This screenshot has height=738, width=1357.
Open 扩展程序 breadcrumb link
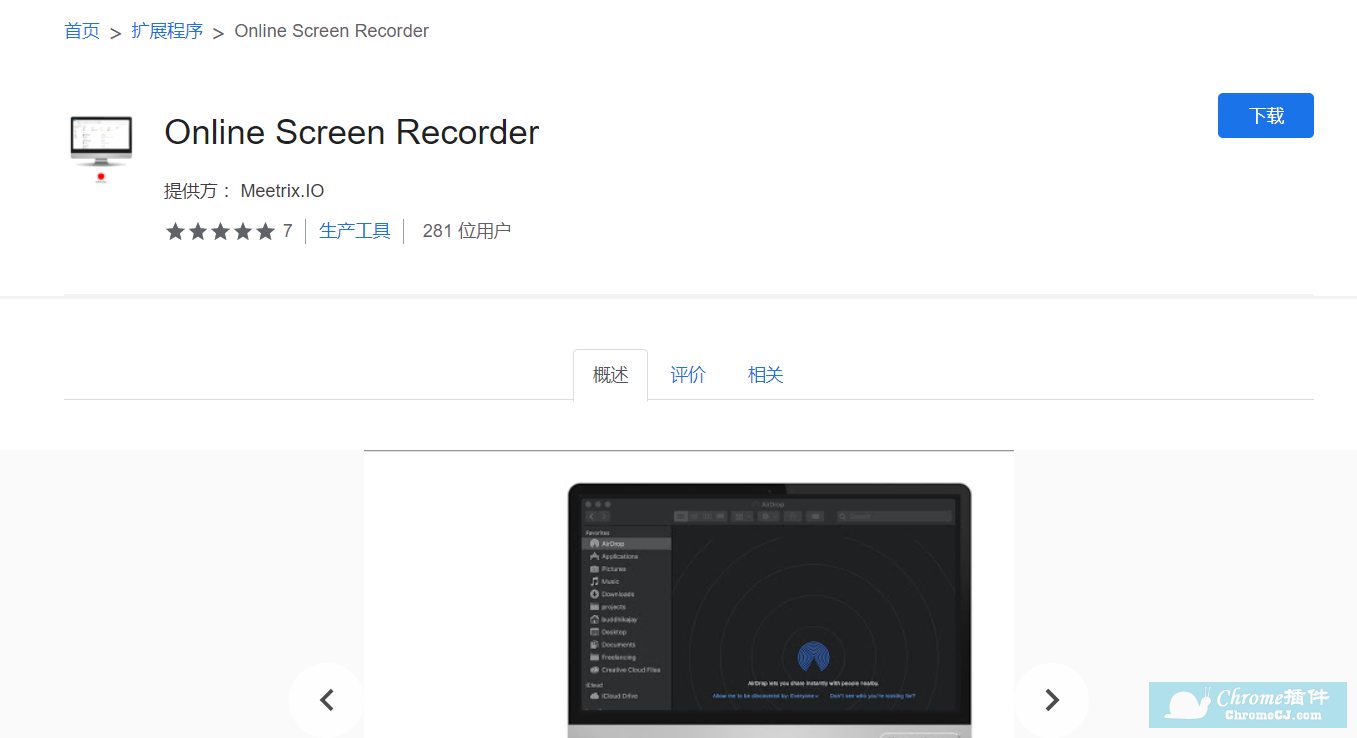pyautogui.click(x=167, y=31)
